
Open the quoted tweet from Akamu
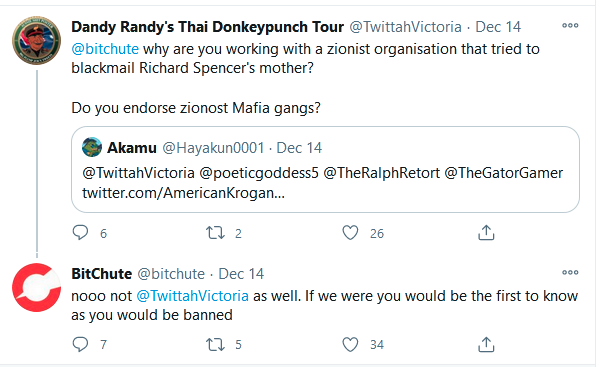click(325, 169)
